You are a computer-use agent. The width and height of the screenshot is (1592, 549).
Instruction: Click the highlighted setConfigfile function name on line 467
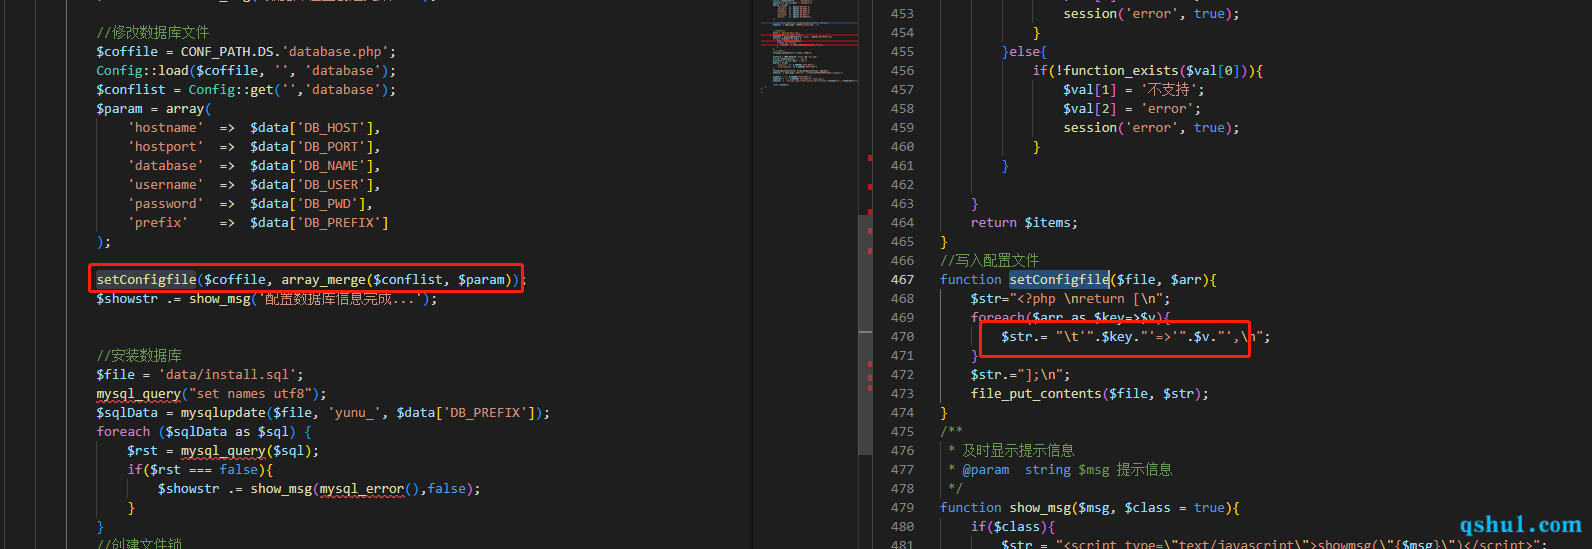tap(1059, 280)
